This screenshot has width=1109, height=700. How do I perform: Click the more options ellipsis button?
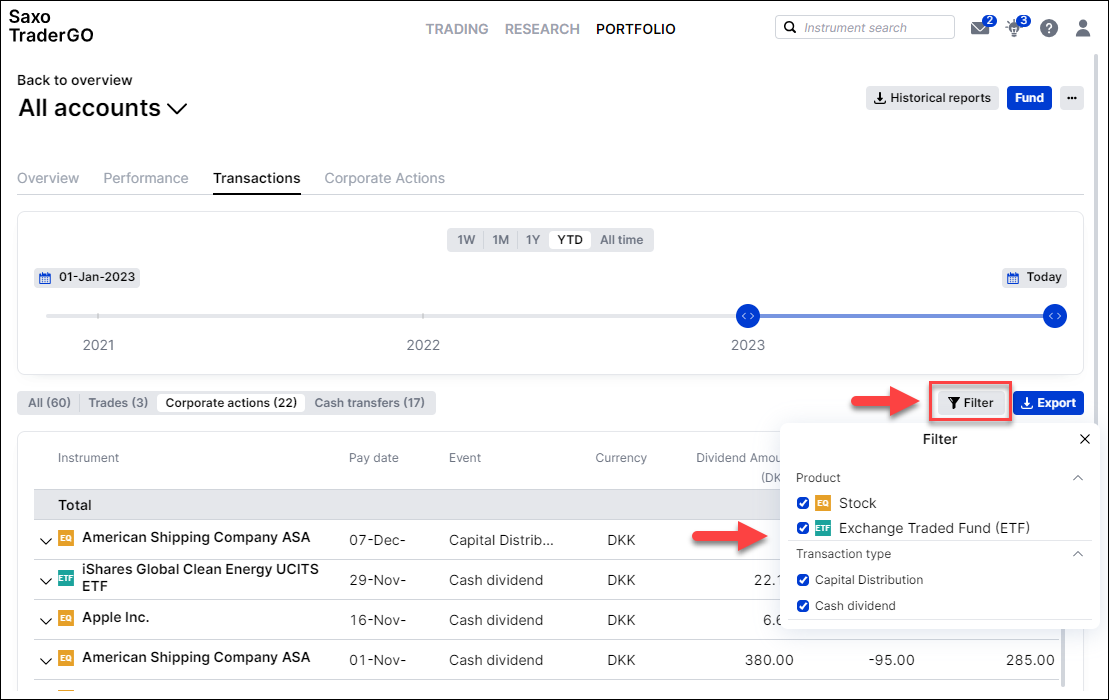pyautogui.click(x=1072, y=98)
